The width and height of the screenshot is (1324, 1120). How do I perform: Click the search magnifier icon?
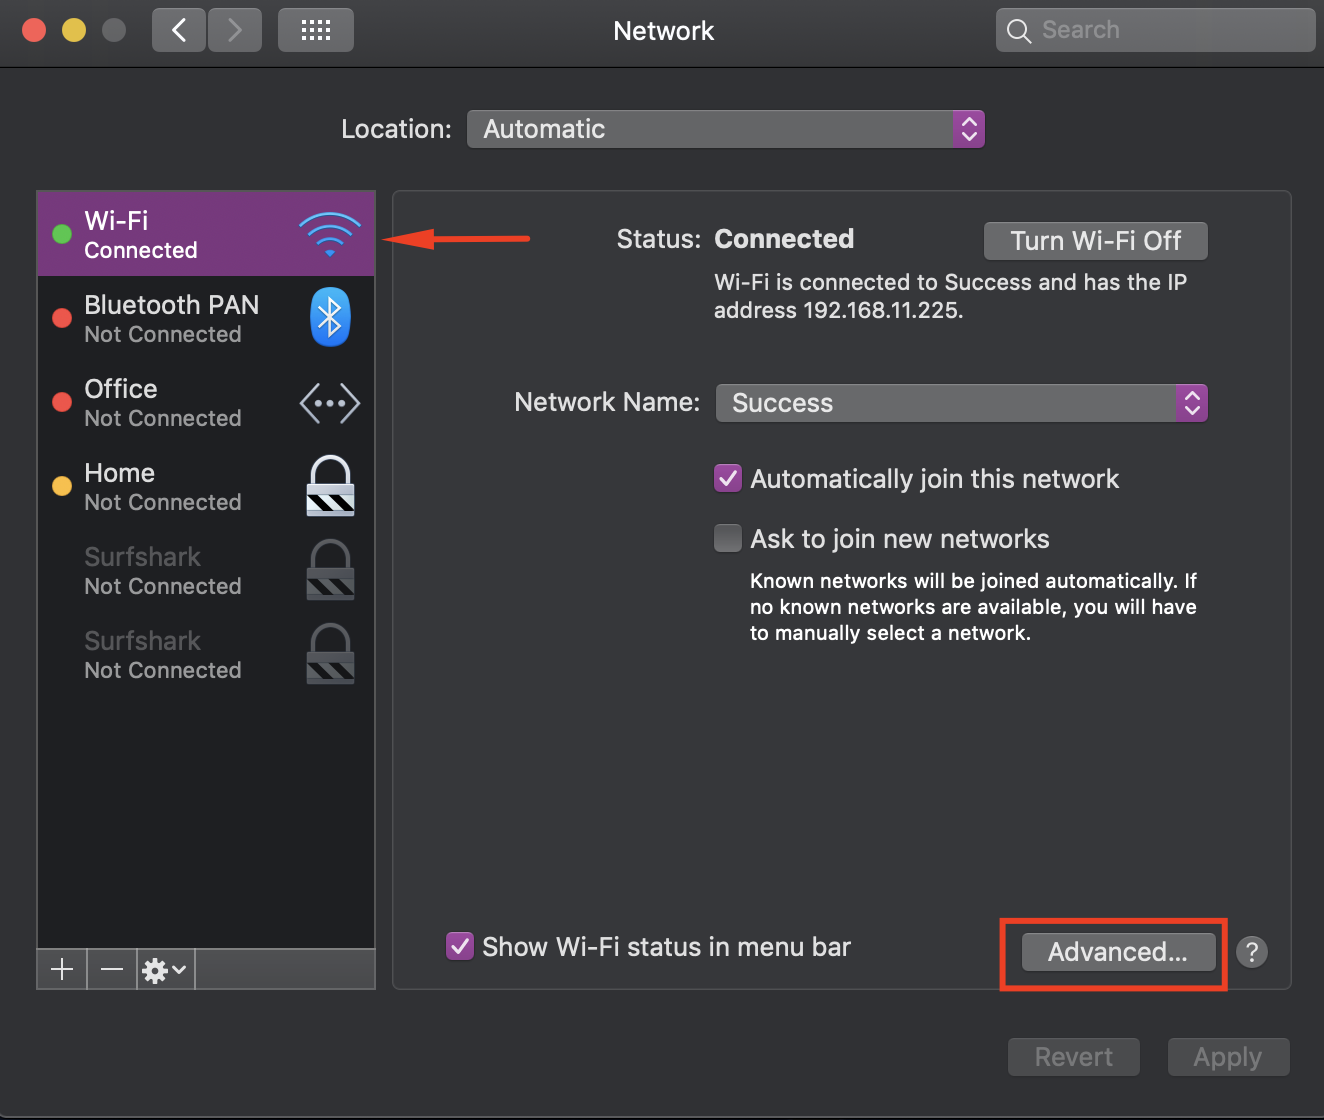pos(1019,30)
